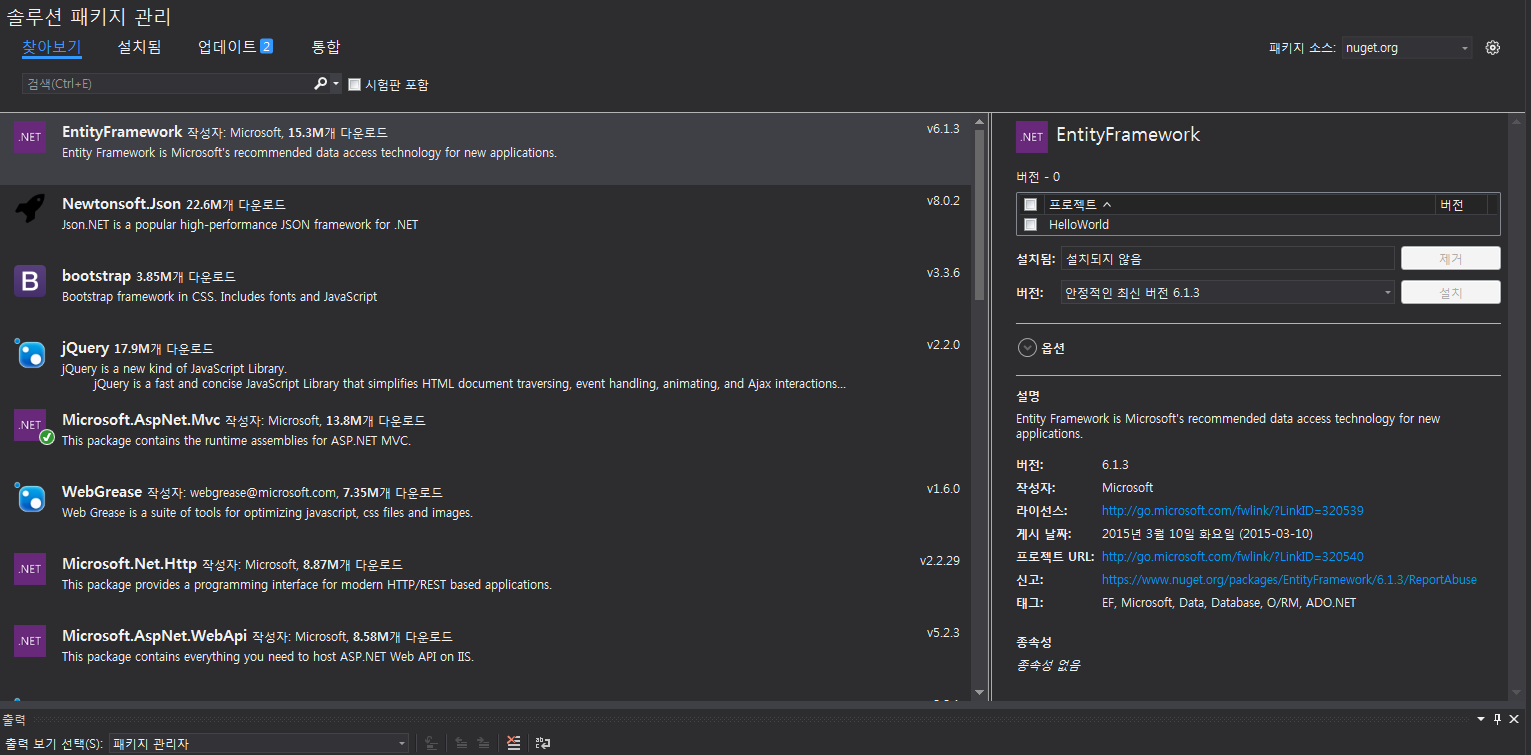Click the EntityFramework .NET package icon
The image size is (1531, 755).
[x=29, y=137]
